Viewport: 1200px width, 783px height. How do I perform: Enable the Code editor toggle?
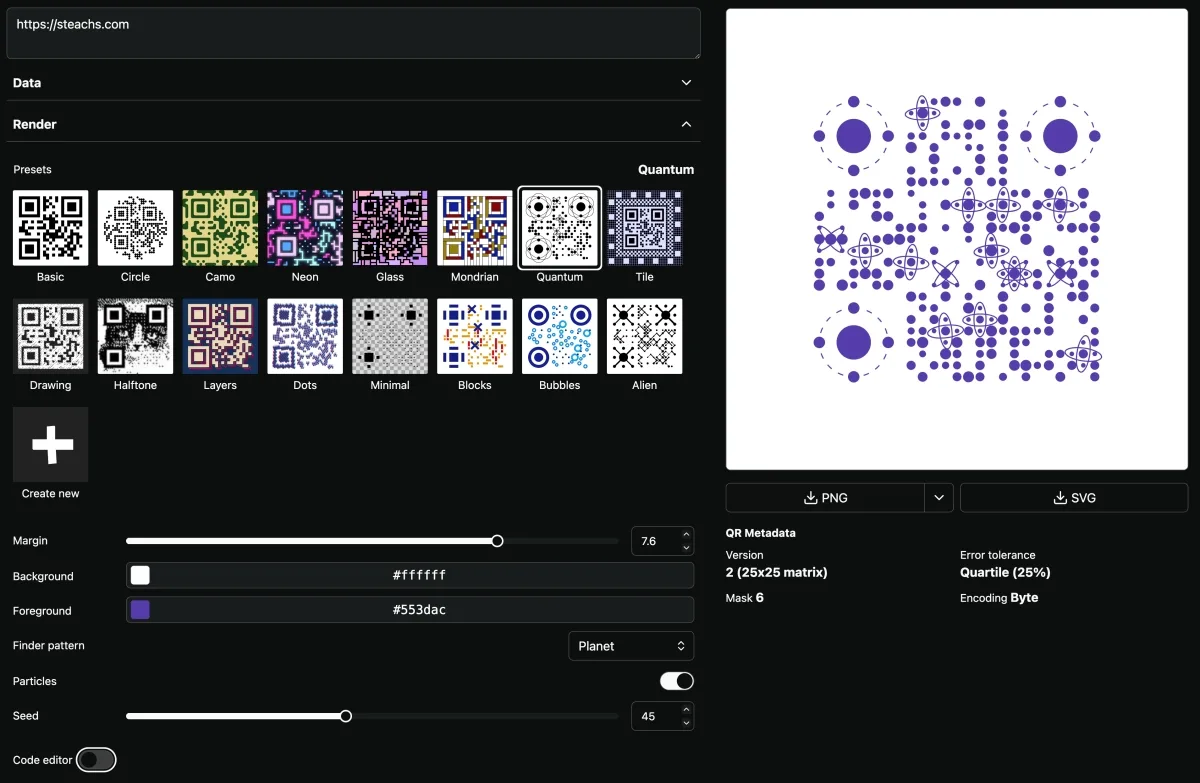point(96,760)
